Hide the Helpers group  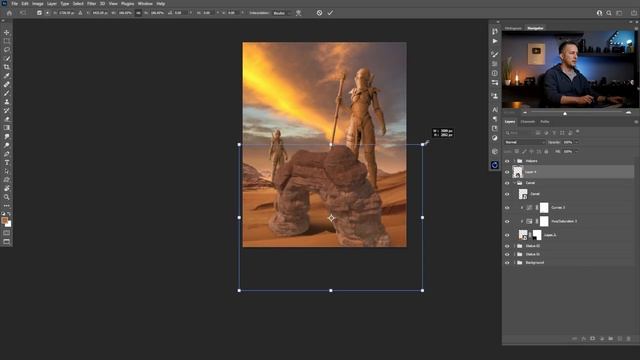(507, 161)
